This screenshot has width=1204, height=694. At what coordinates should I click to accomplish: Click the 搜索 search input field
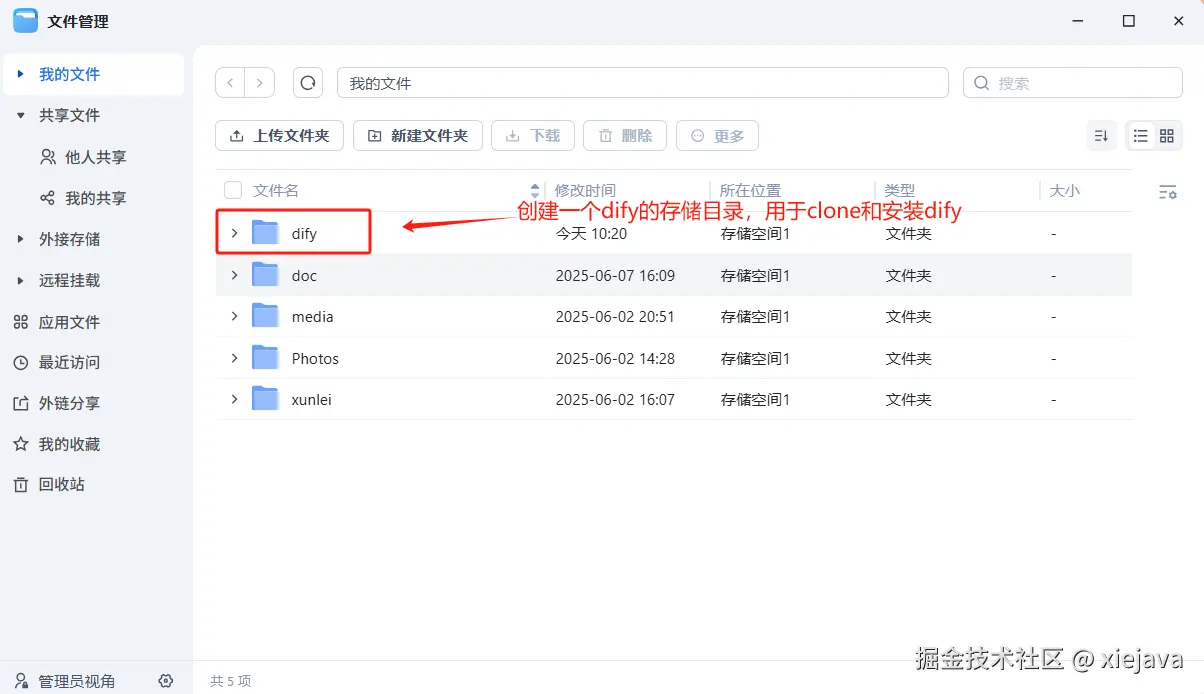[x=1073, y=83]
